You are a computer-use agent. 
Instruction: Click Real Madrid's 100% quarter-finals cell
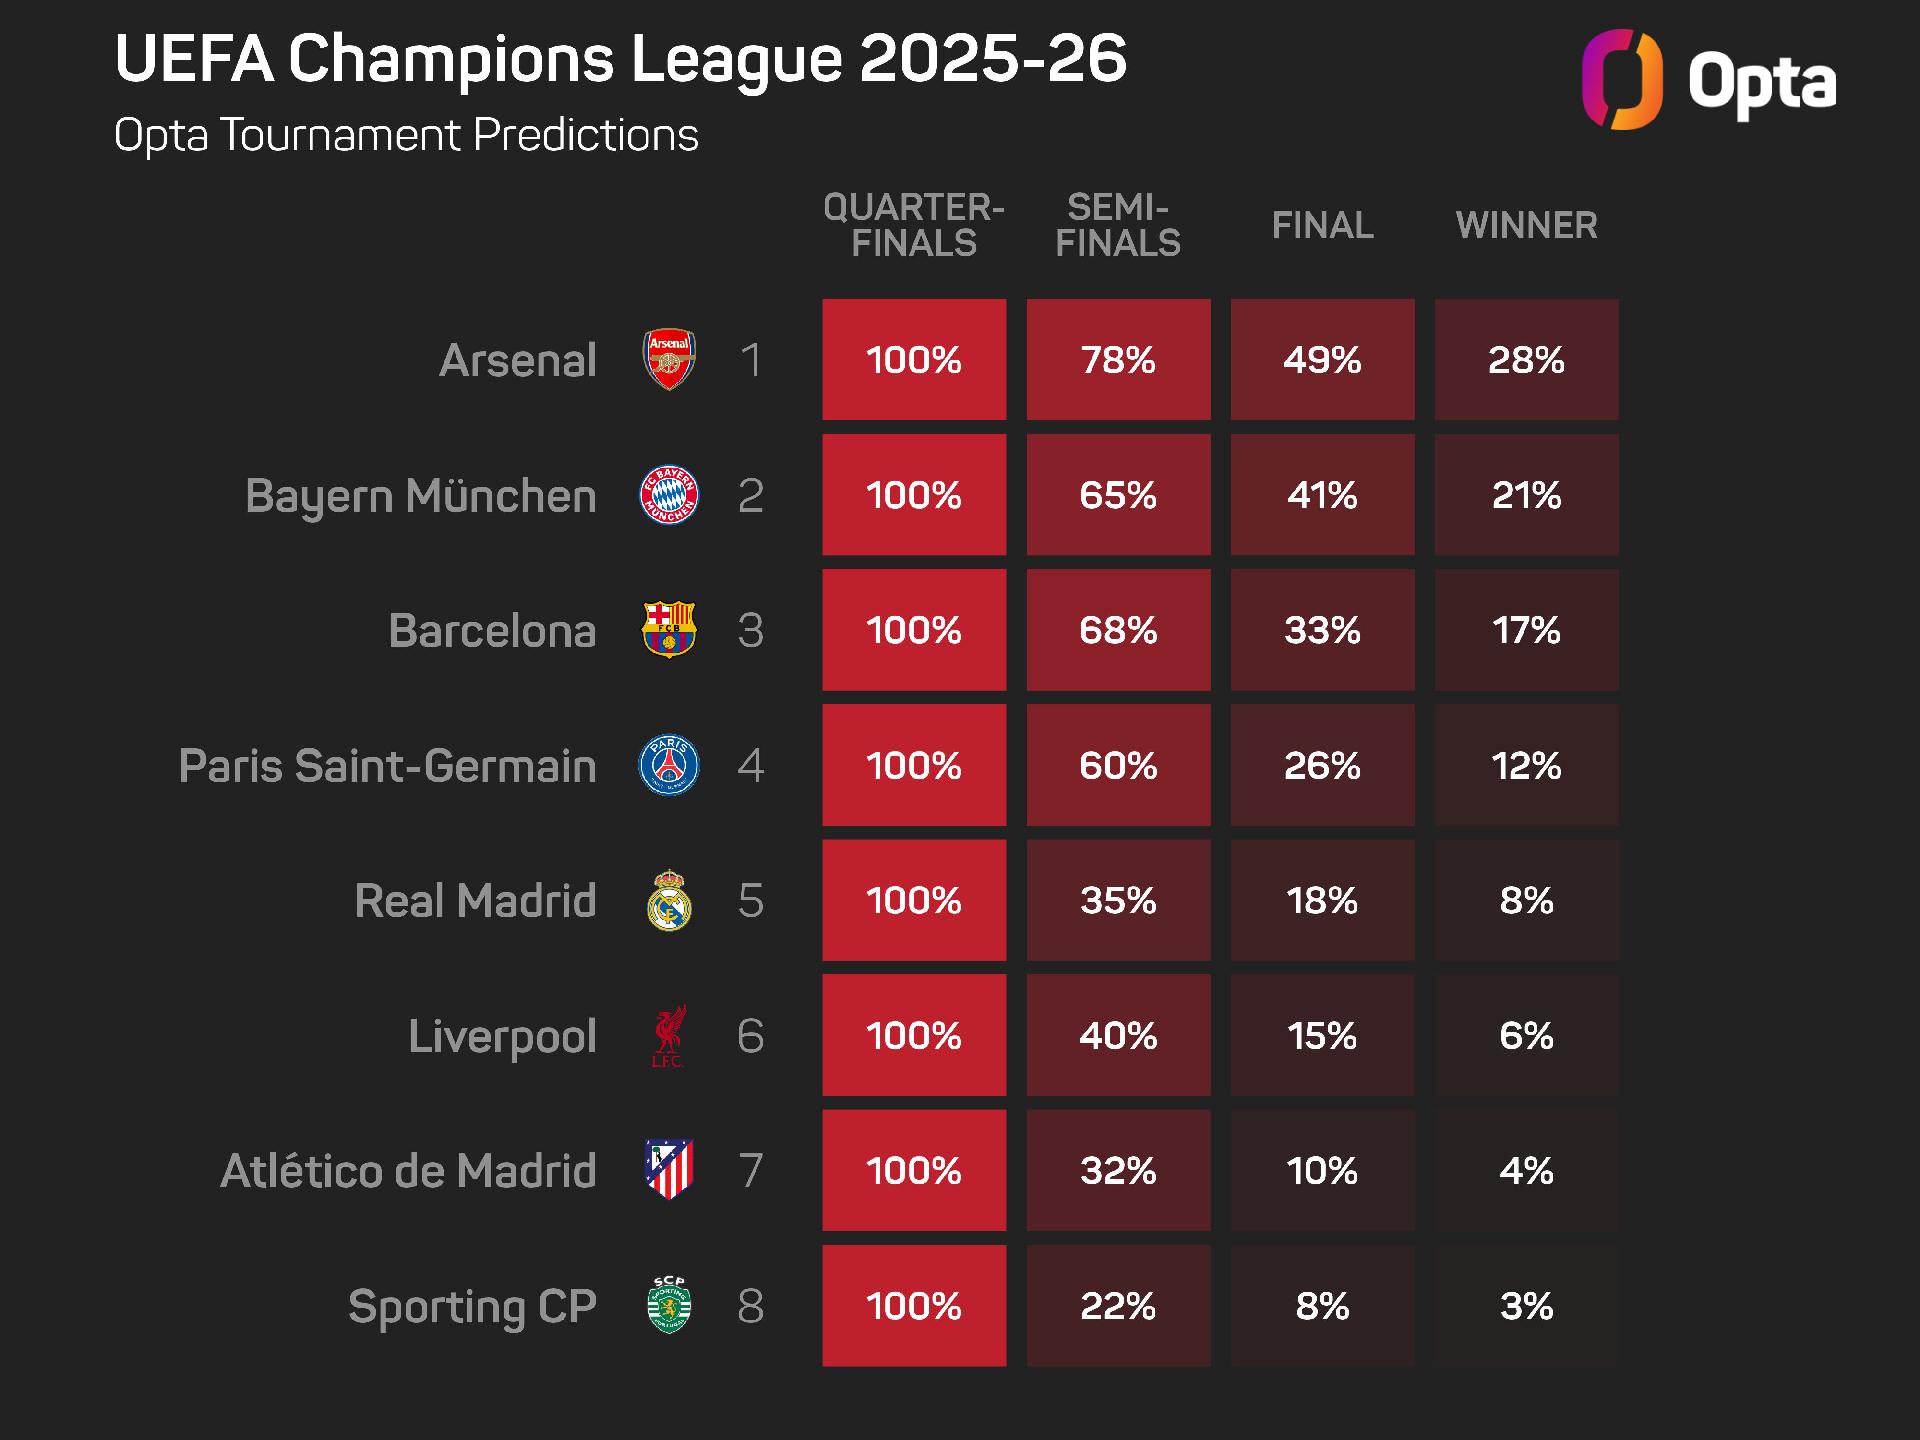tap(914, 901)
